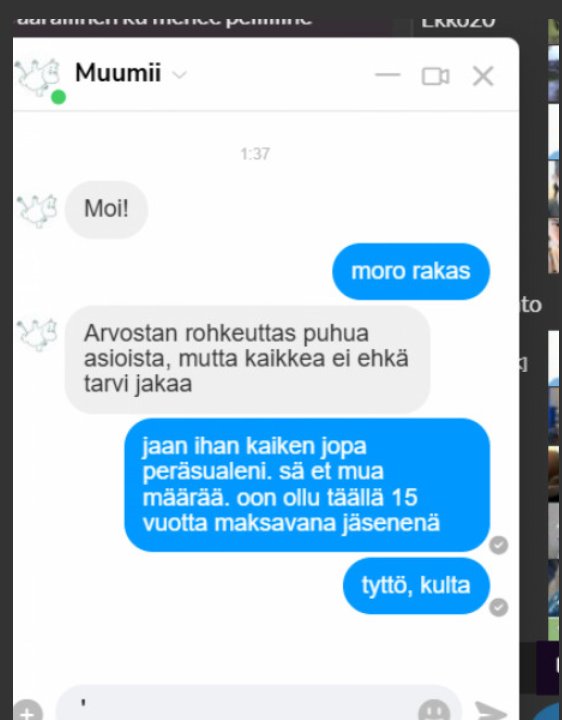Click the delivered checkmark beside 'tyttö, kulta'
This screenshot has width=562, height=720.
(x=499, y=608)
